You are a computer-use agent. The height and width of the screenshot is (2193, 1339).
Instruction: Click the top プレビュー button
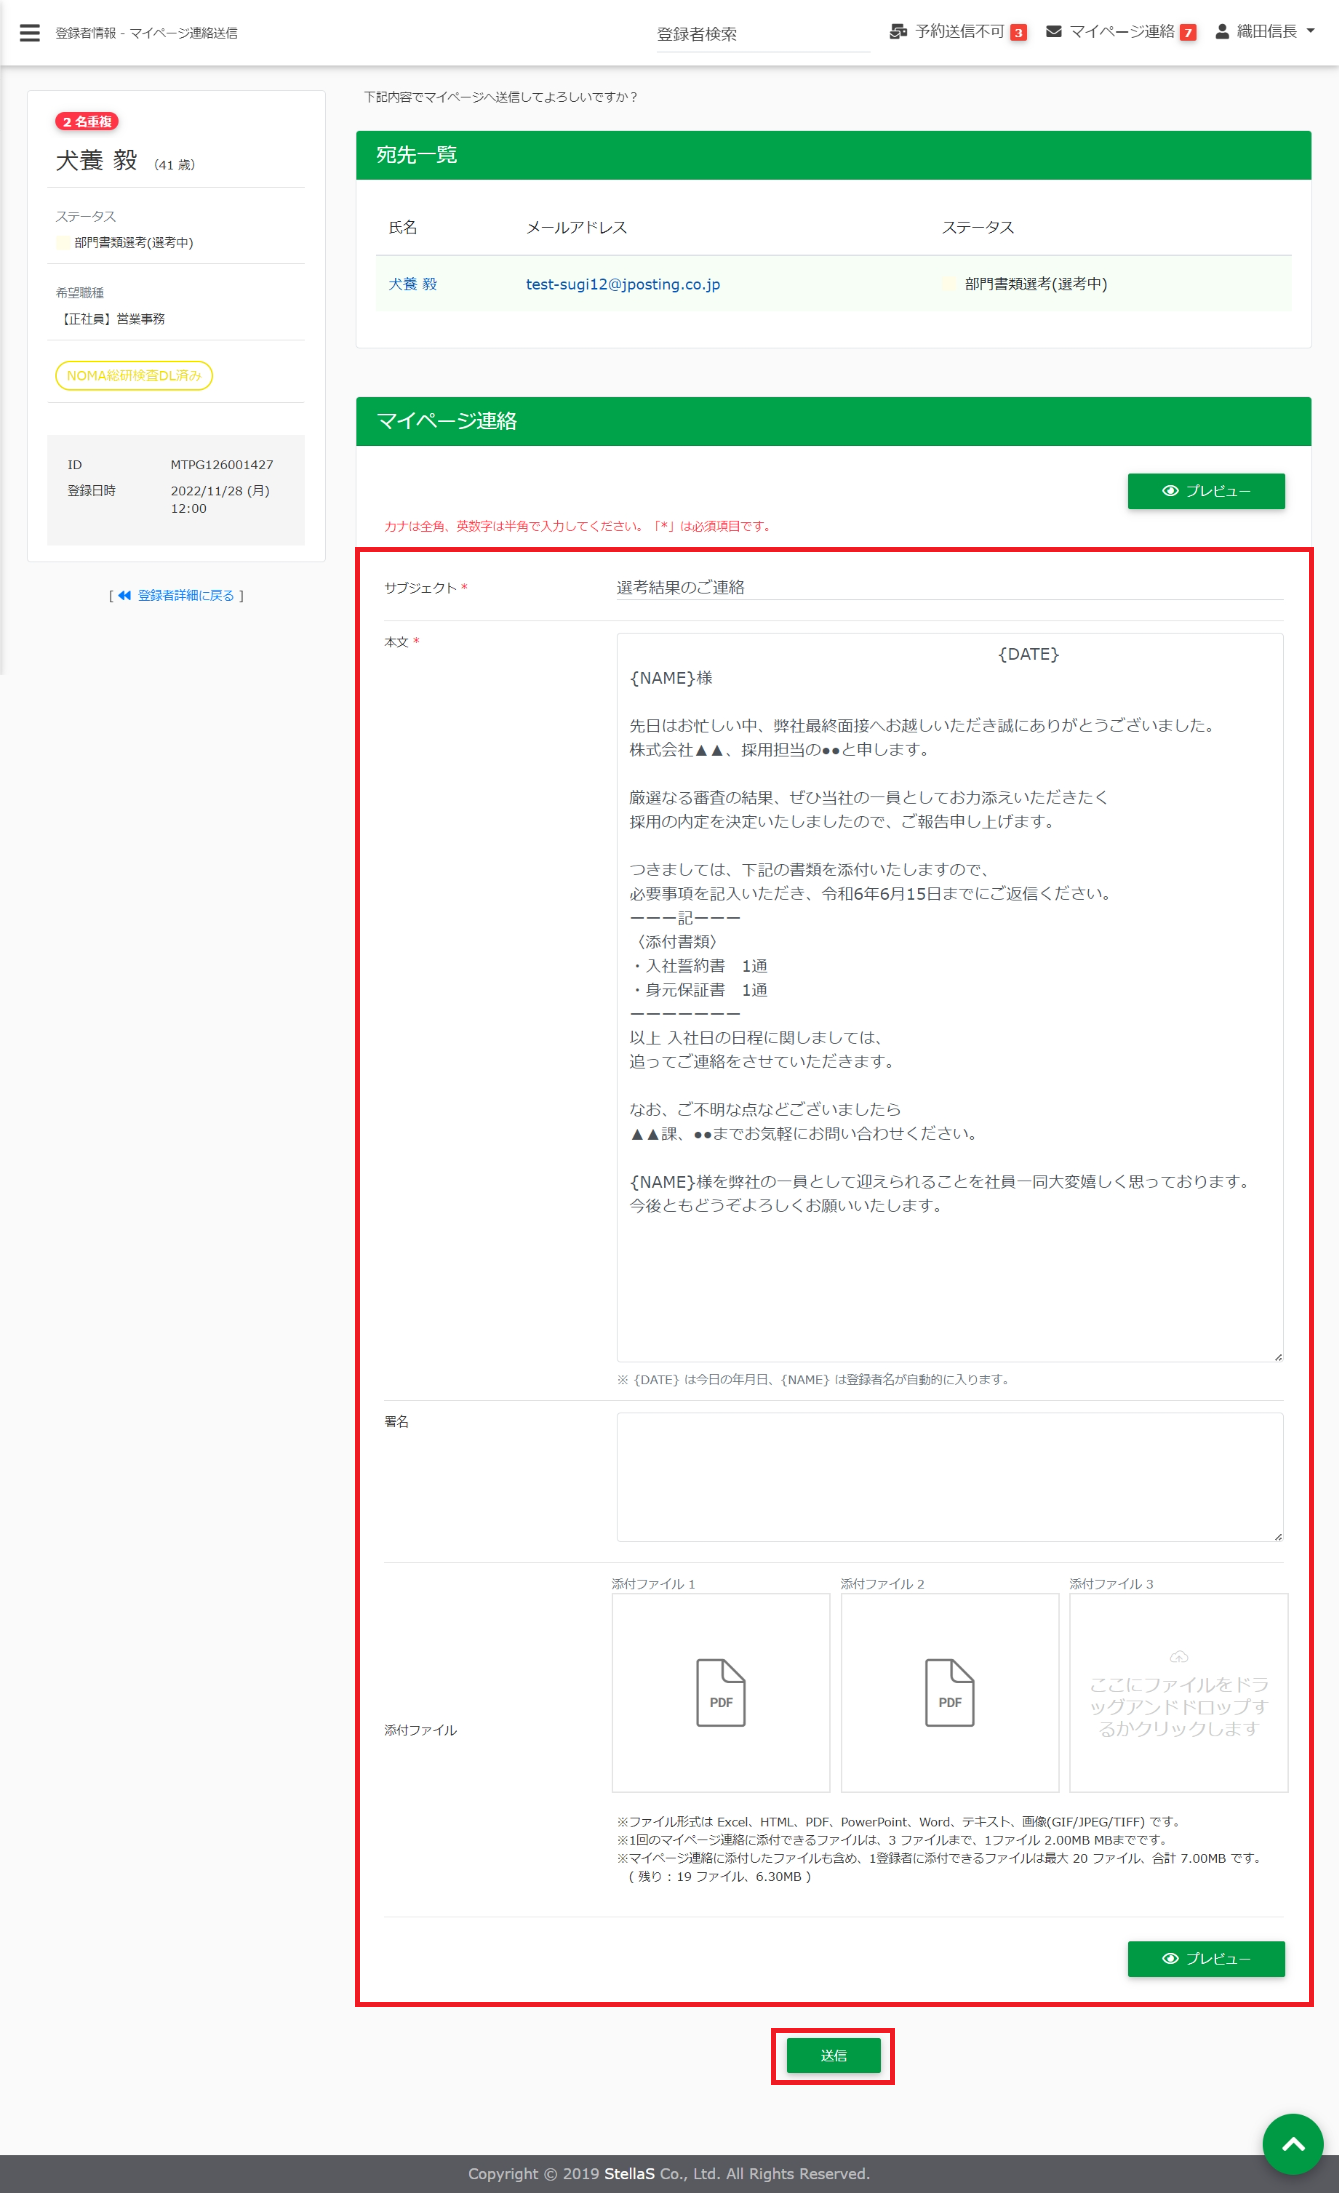(x=1205, y=491)
